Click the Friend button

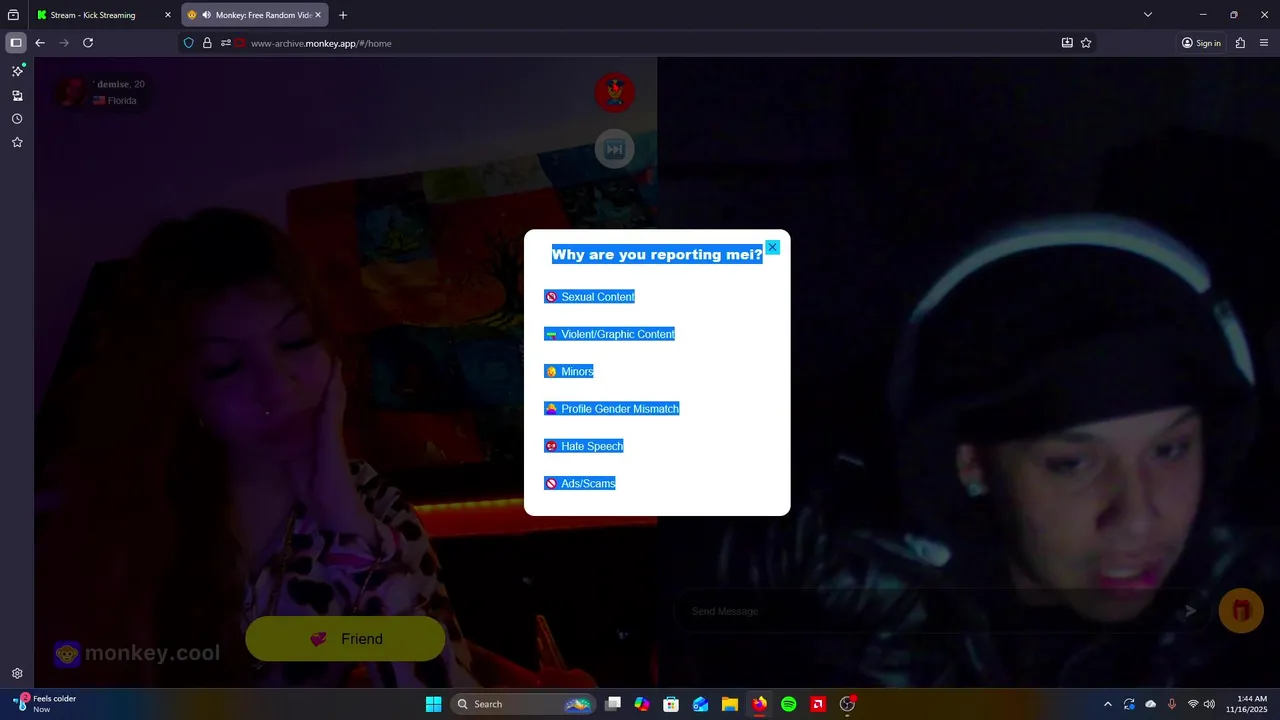coord(345,639)
